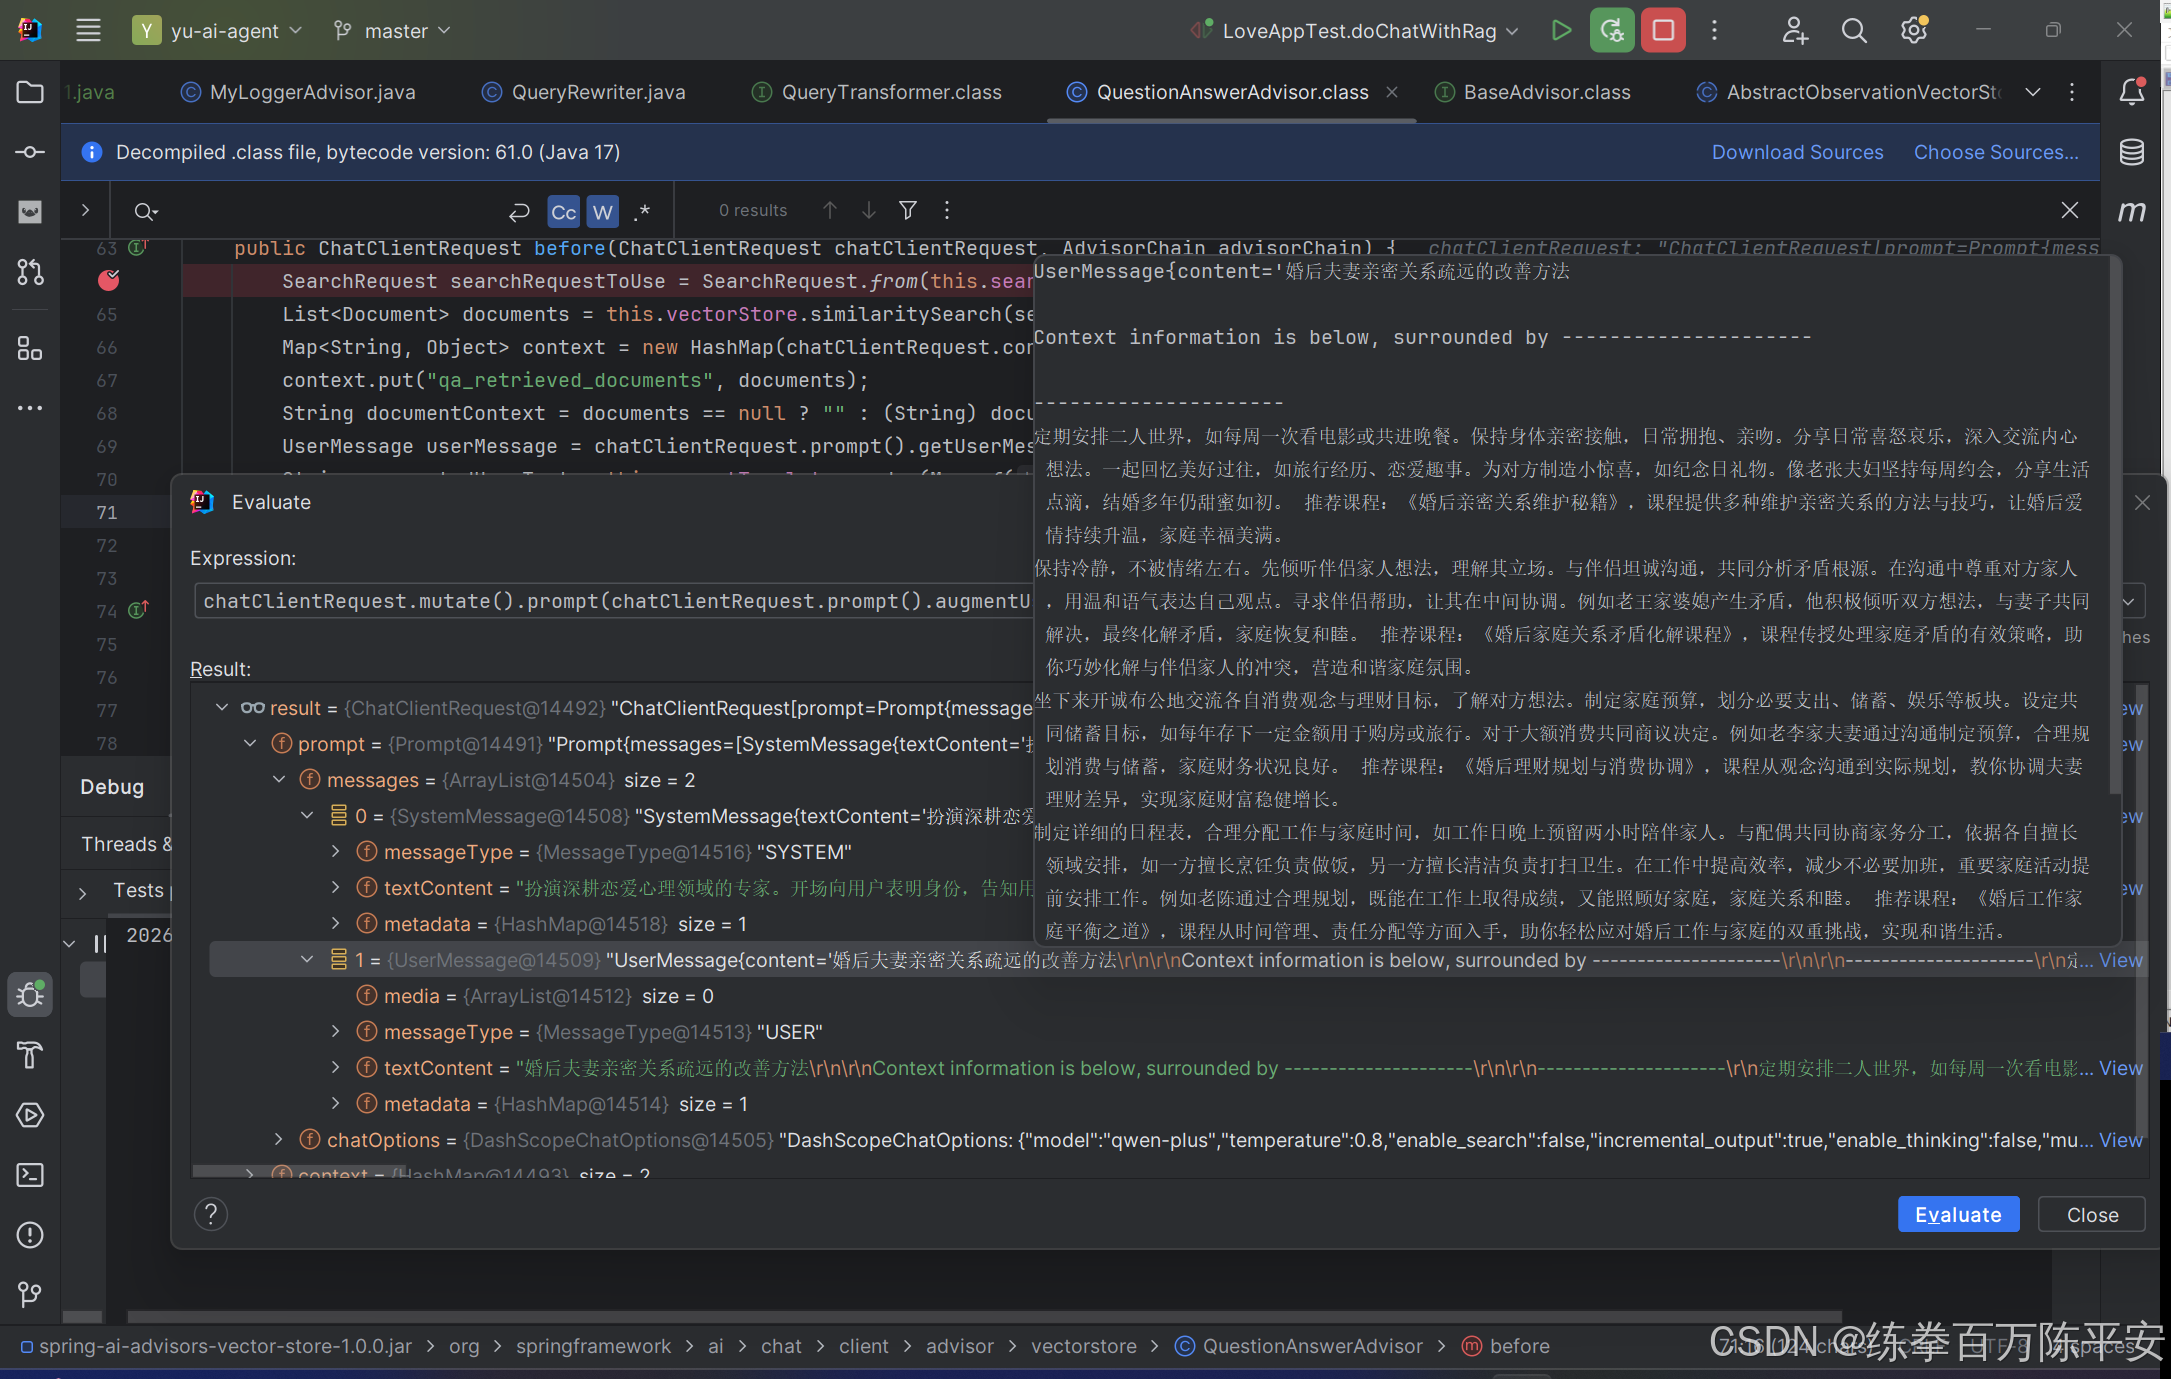
Task: Collapse the messages tree node
Action: pyautogui.click(x=279, y=780)
